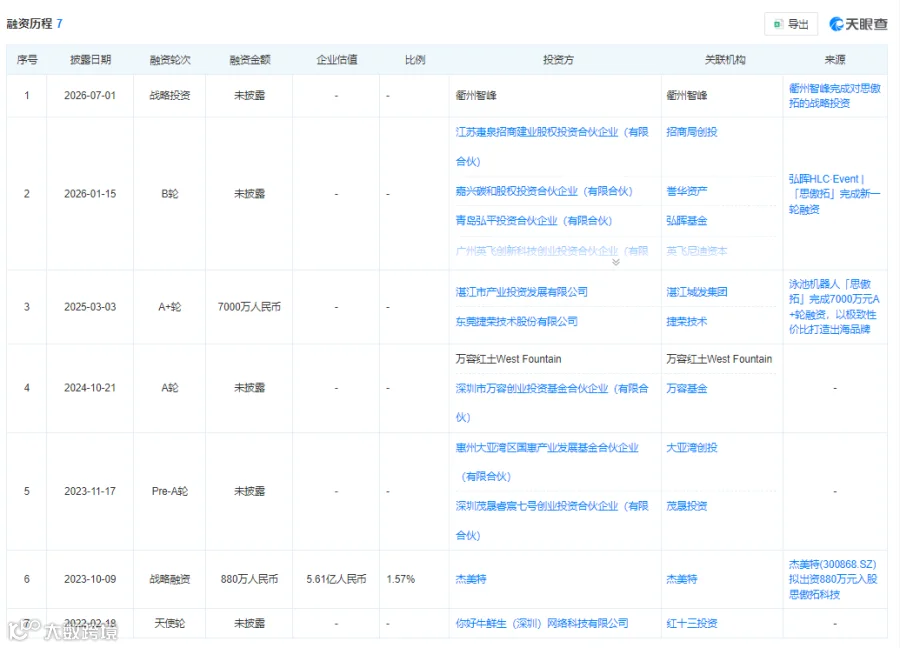Click 衢州智峰 in the 投资方 column

click(476, 96)
